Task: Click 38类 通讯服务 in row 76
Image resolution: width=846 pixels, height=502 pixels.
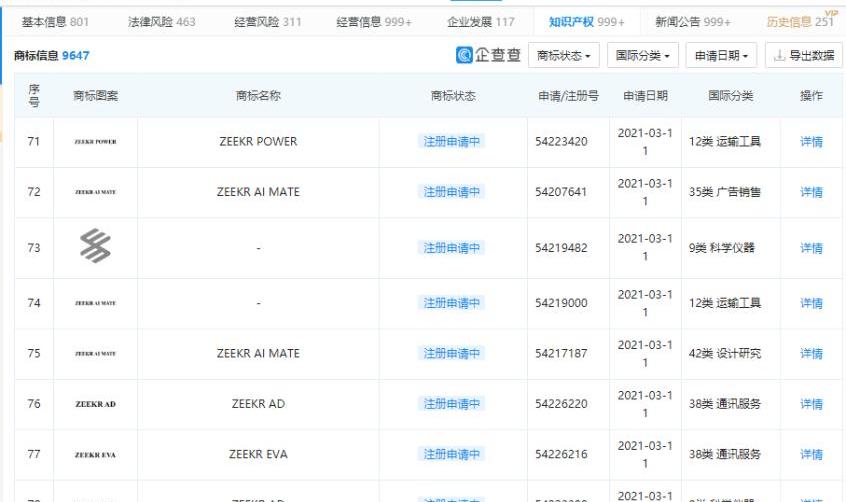Action: 725,404
